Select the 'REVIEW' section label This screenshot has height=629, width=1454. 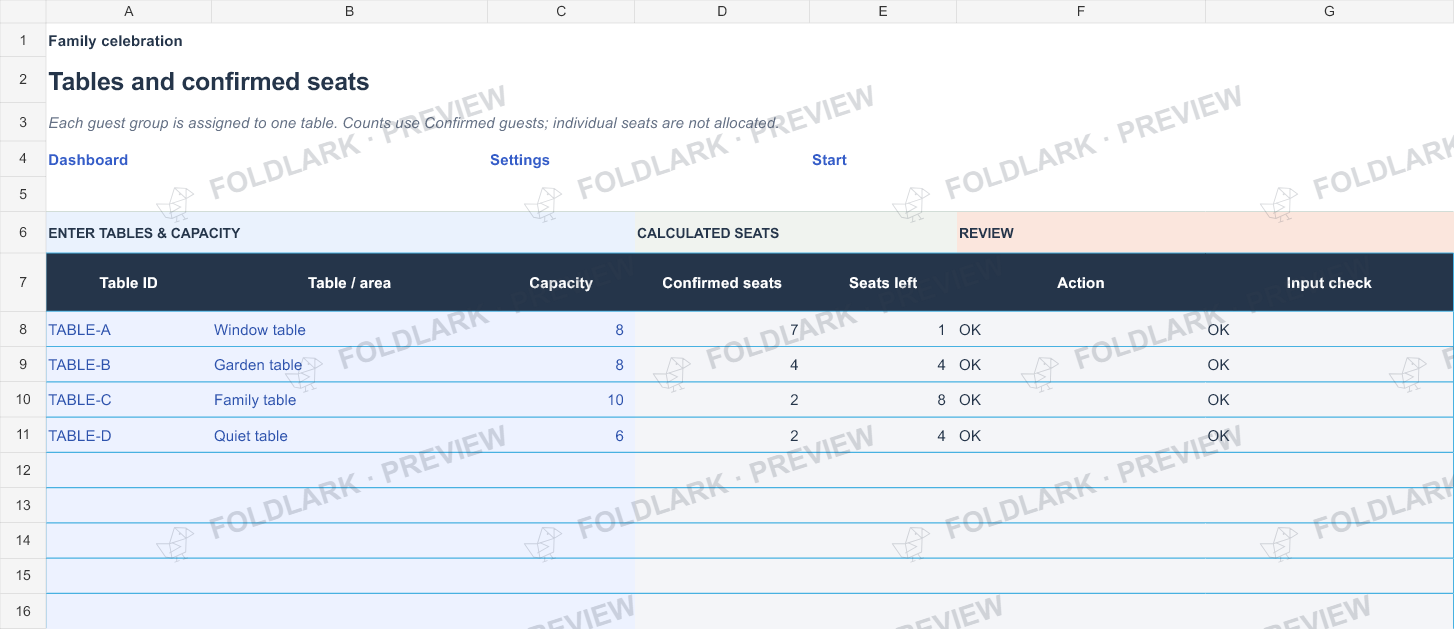pos(986,233)
